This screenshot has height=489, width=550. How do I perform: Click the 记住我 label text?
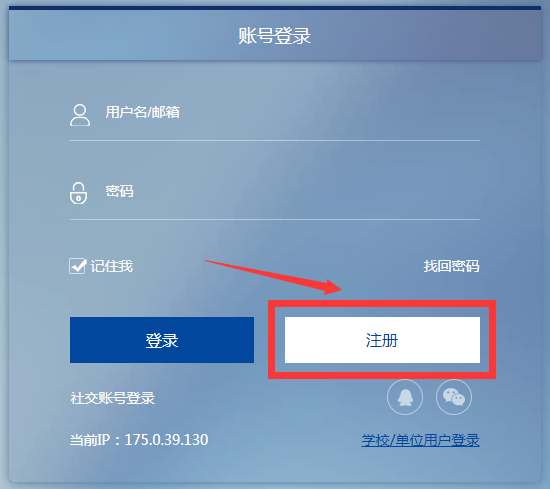[112, 266]
